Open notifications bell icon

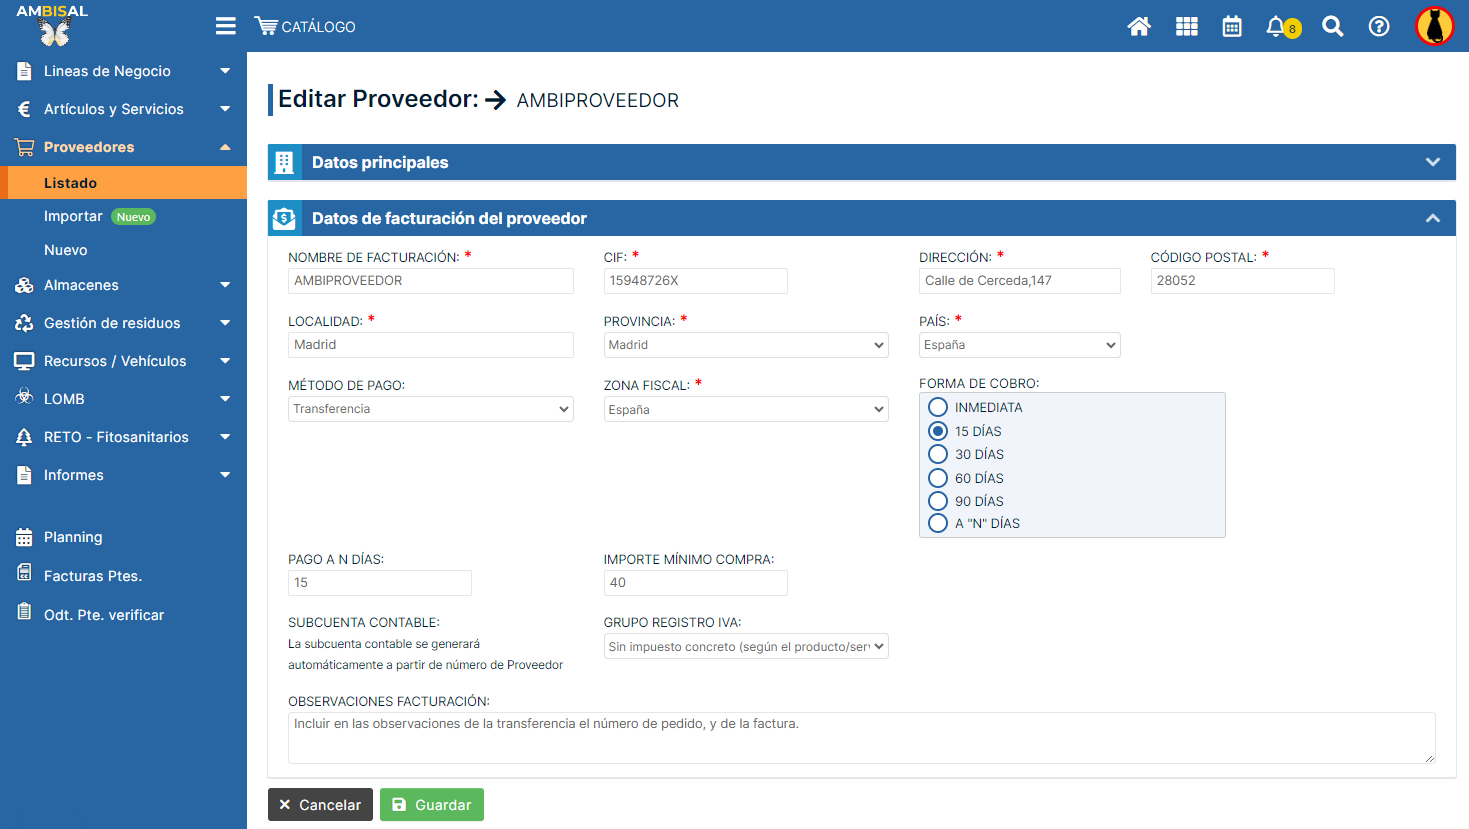[x=1277, y=27]
